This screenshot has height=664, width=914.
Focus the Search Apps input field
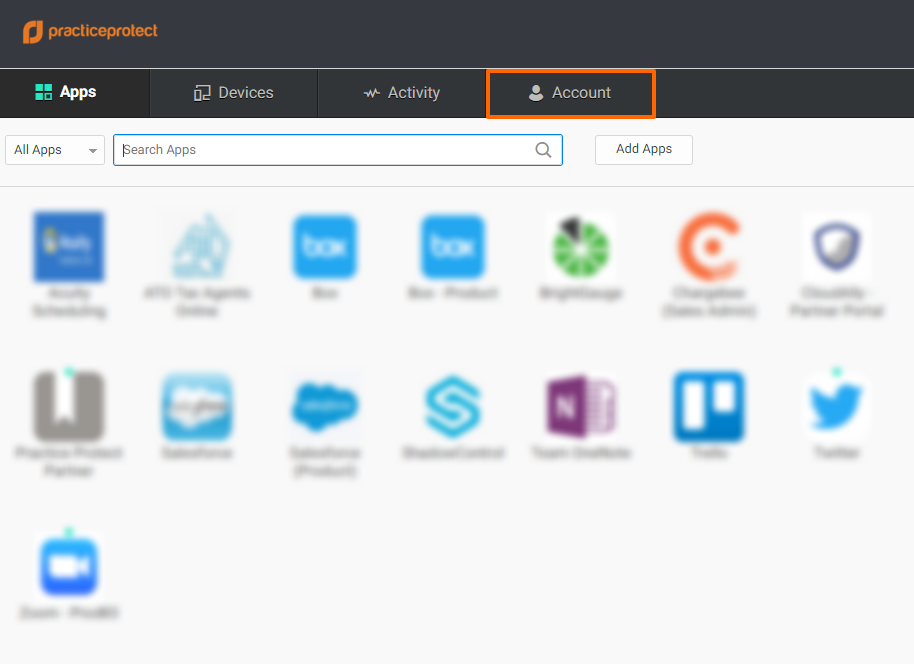point(338,150)
